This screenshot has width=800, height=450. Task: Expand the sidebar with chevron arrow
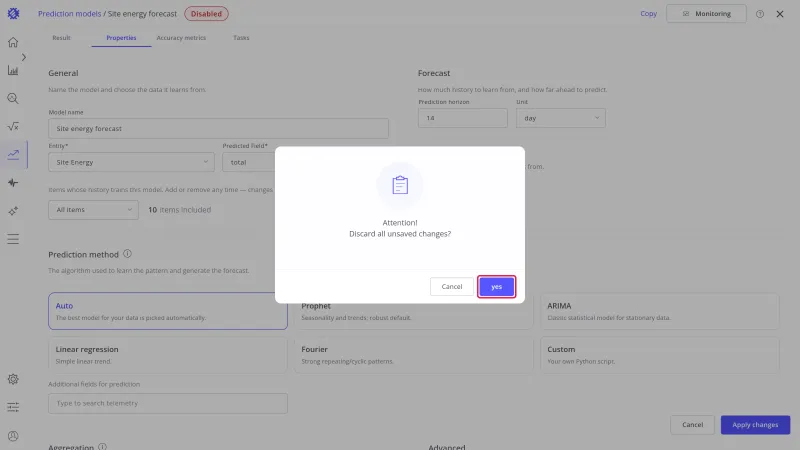tap(23, 57)
